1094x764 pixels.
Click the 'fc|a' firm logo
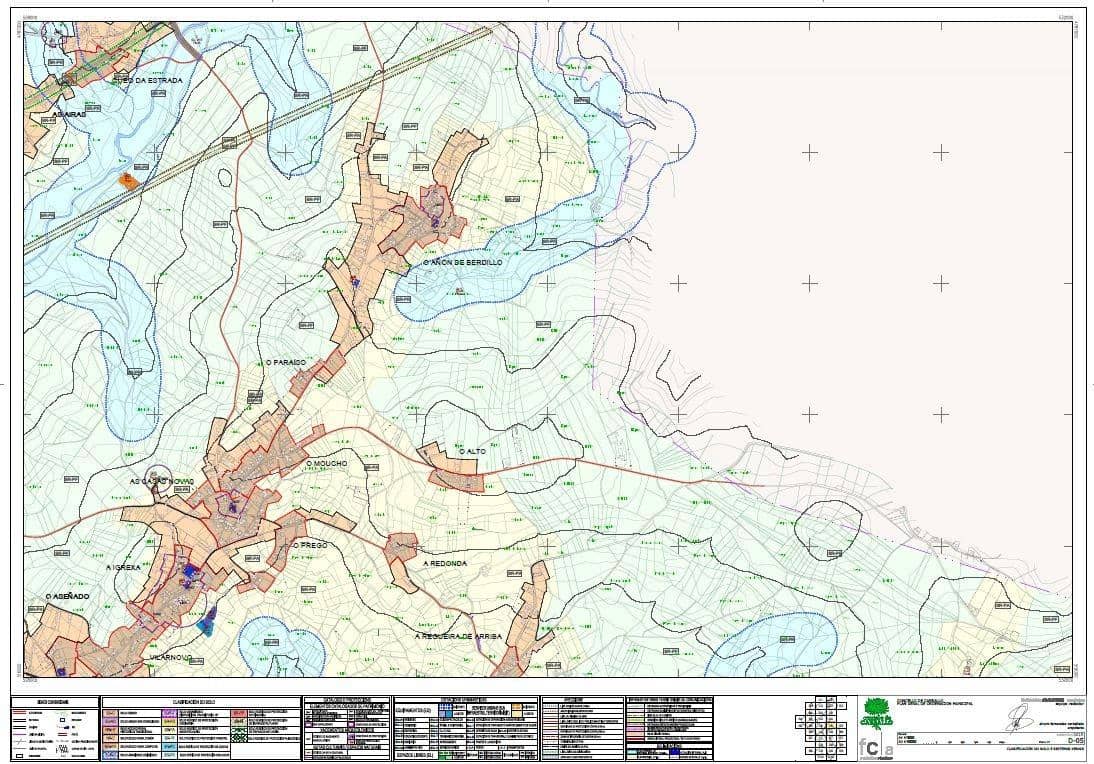[874, 747]
